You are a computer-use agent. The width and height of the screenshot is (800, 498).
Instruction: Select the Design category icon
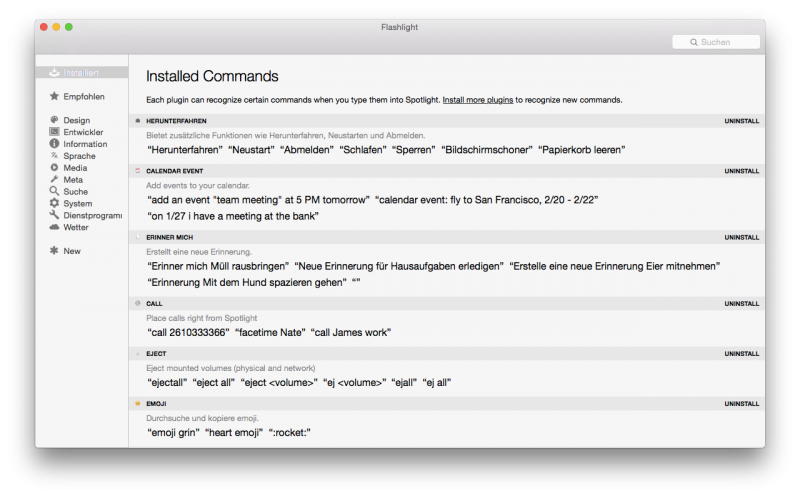pos(54,120)
